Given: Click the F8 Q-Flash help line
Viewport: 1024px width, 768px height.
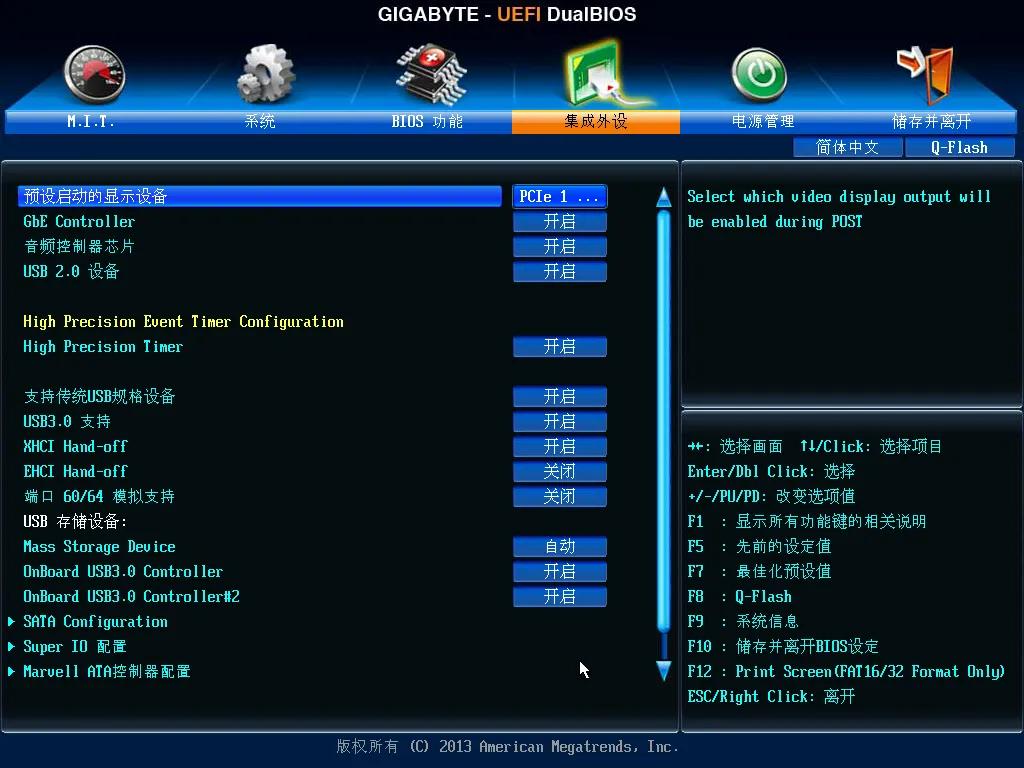Looking at the screenshot, I should [x=739, y=596].
